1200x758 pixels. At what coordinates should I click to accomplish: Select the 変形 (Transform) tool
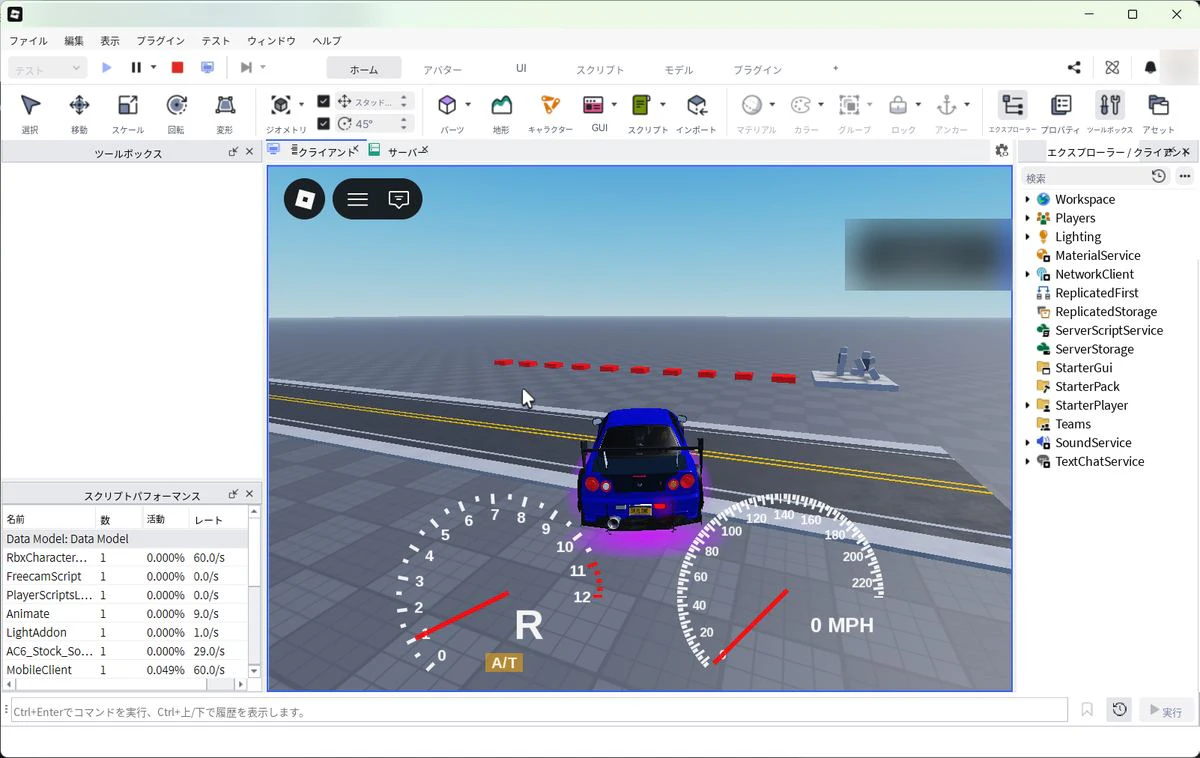tap(224, 113)
